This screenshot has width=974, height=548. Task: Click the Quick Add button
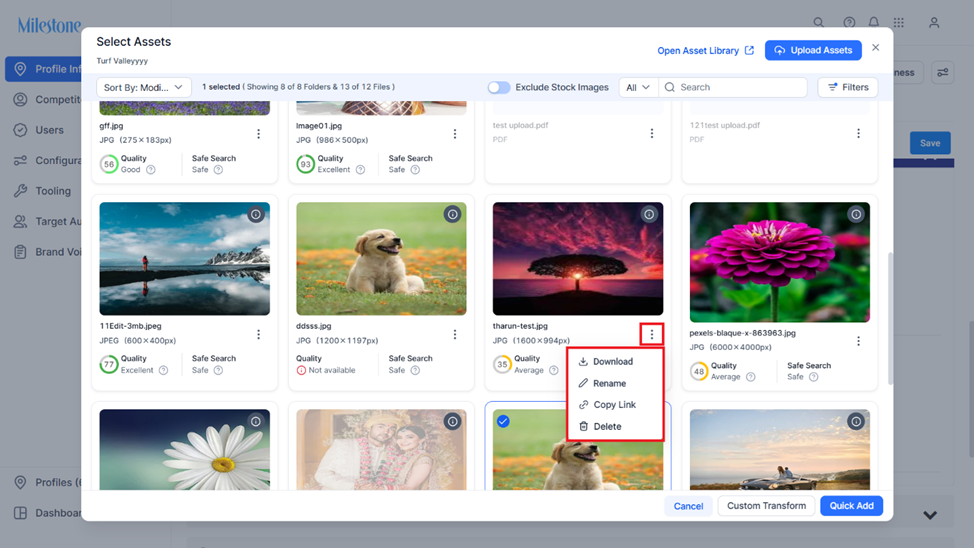(852, 506)
